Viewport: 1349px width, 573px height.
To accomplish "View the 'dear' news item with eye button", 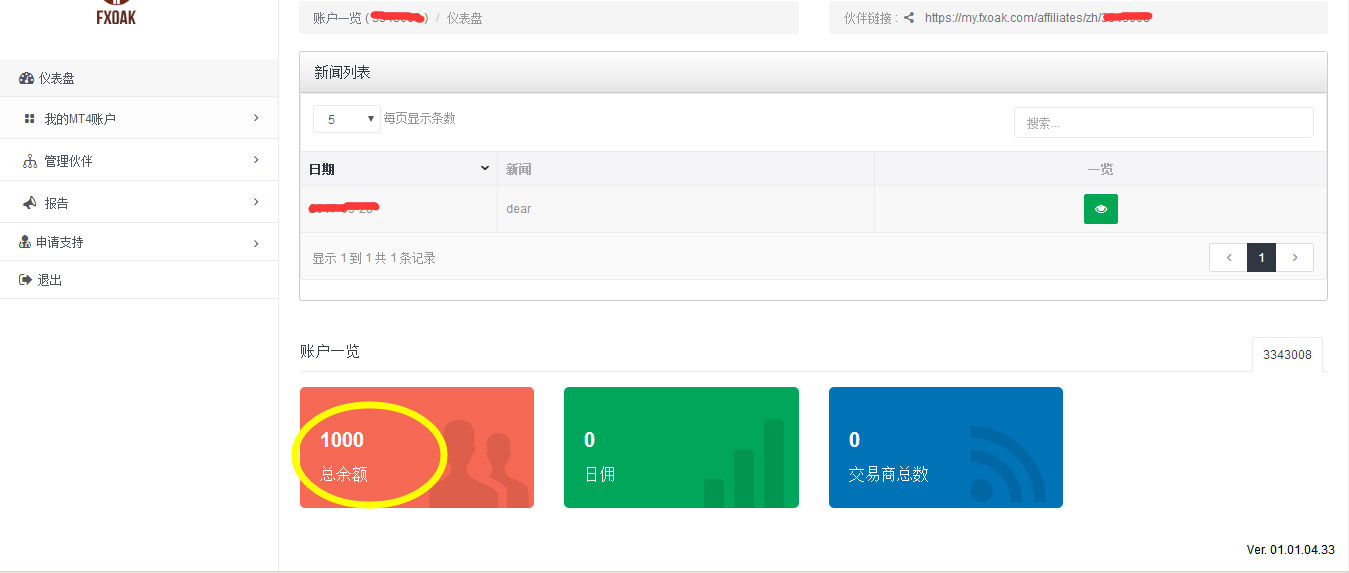I will tap(1100, 209).
